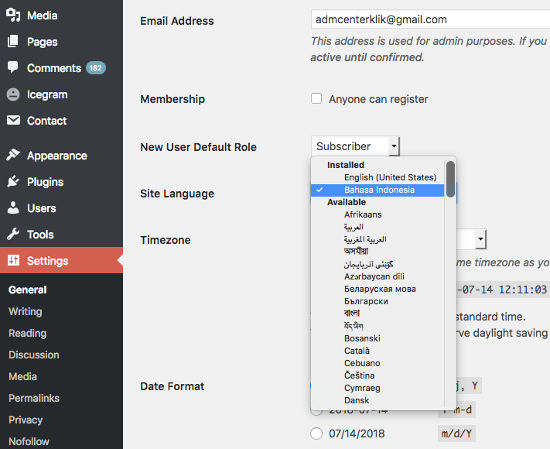The image size is (550, 449).
Task: Click the Appearance paintbrush icon
Action: tap(13, 155)
